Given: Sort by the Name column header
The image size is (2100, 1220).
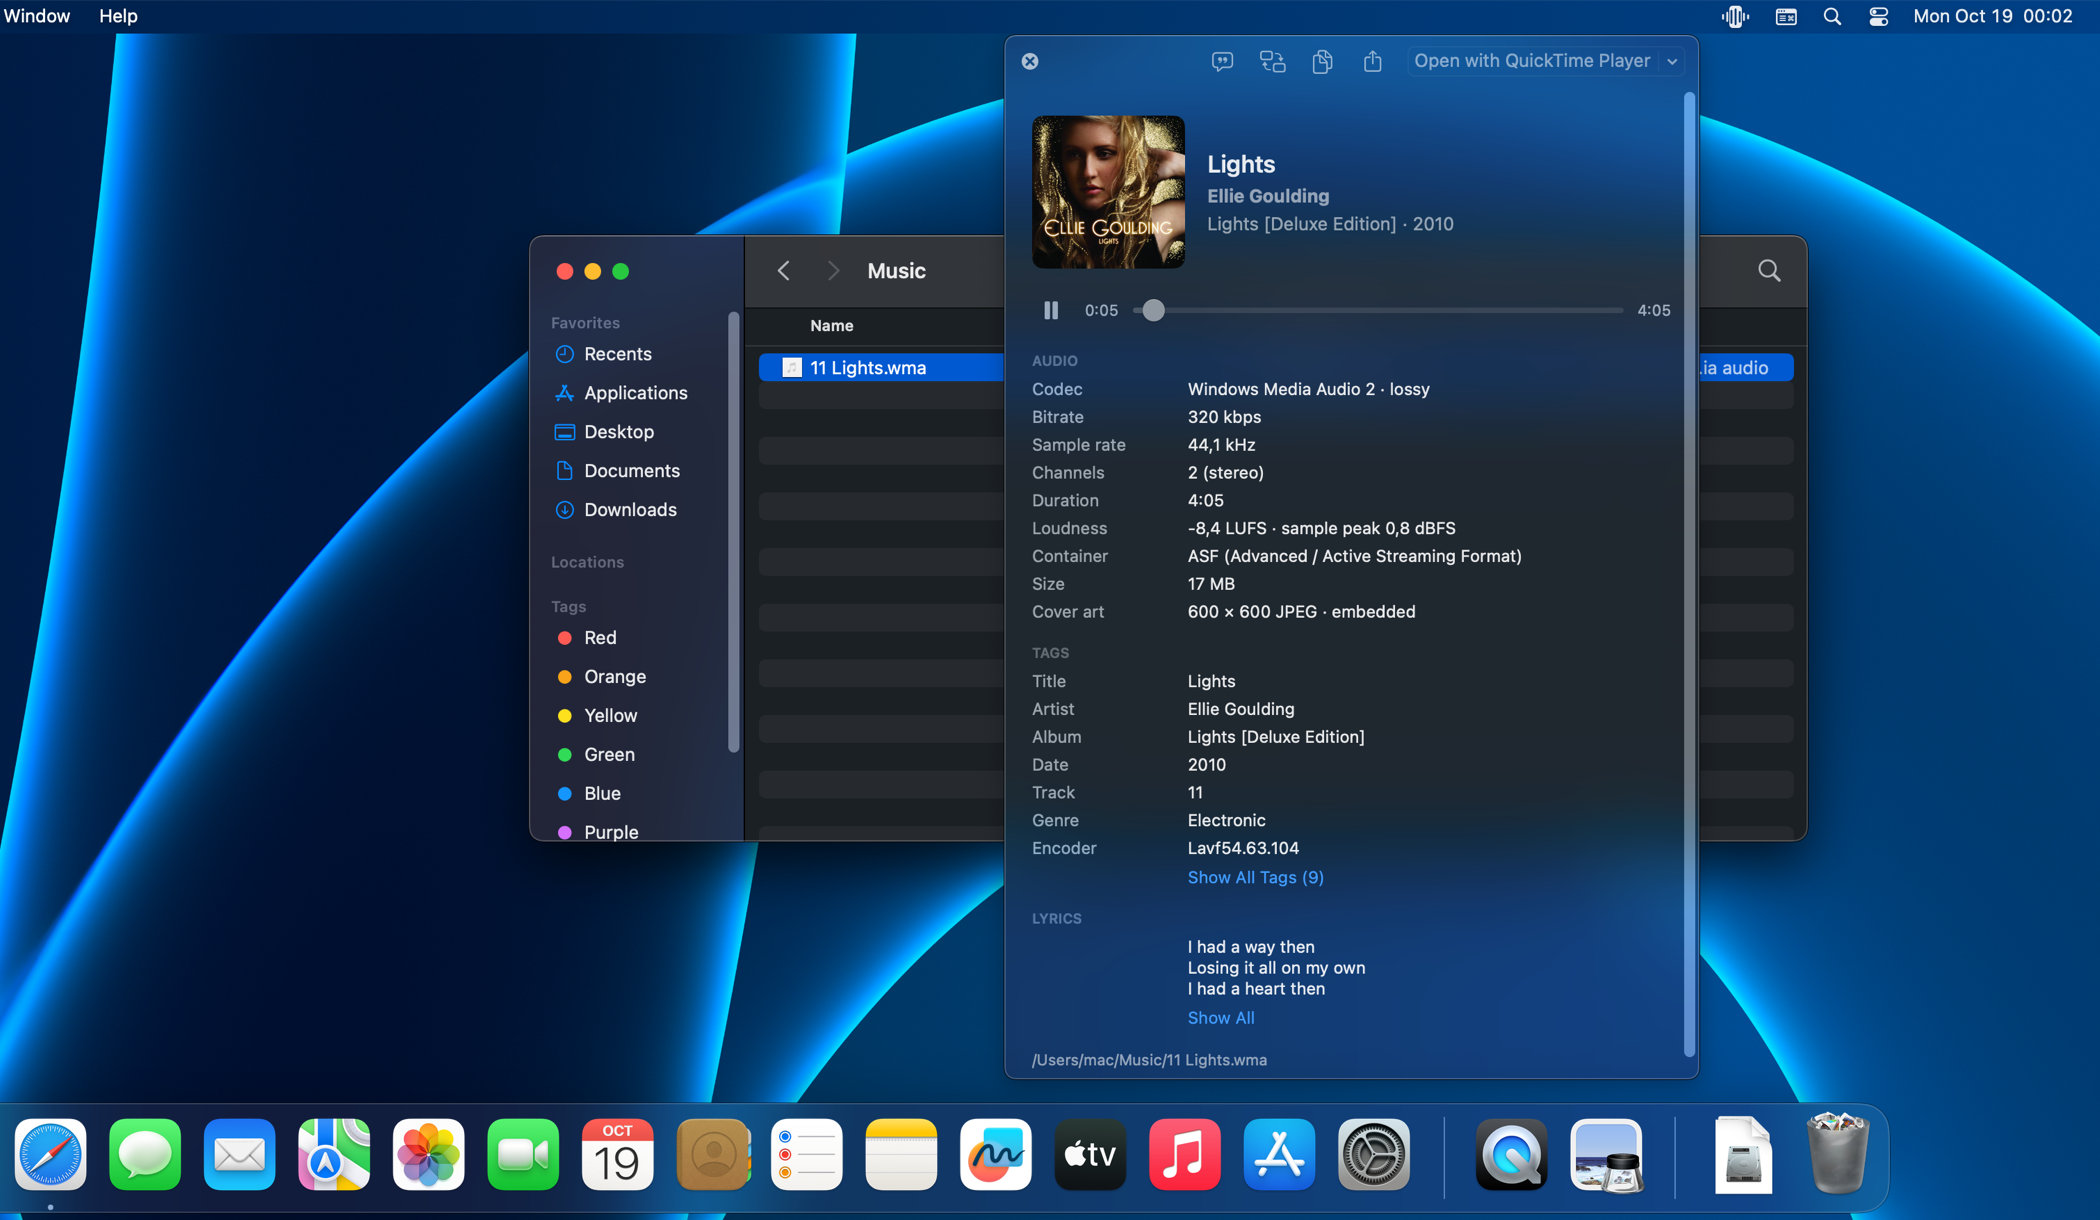Looking at the screenshot, I should click(x=831, y=326).
